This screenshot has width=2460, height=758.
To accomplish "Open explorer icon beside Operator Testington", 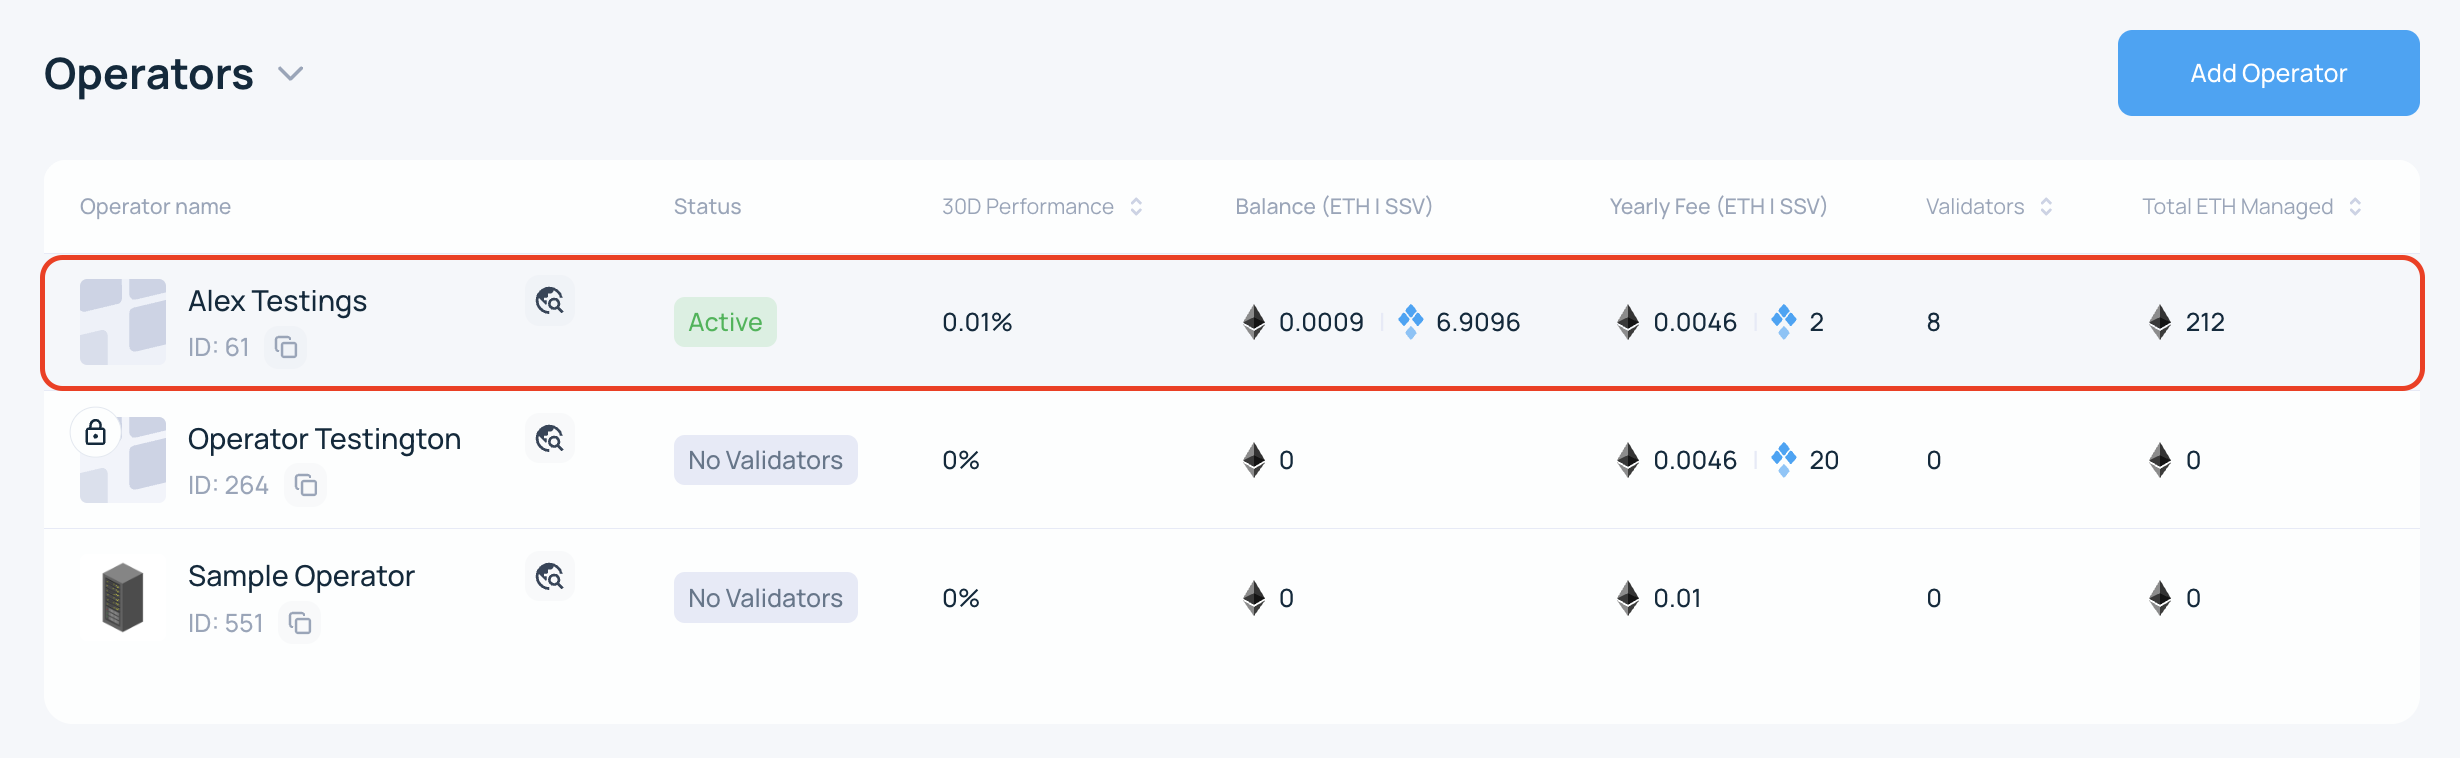I will pos(550,438).
